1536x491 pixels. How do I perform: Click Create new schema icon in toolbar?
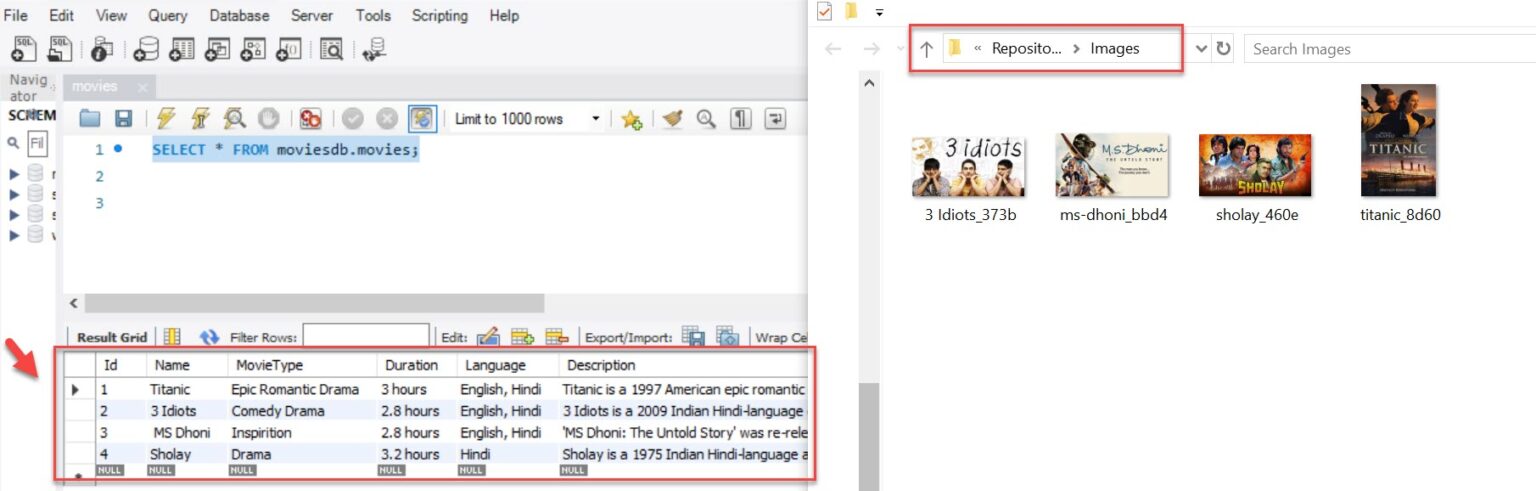click(147, 48)
